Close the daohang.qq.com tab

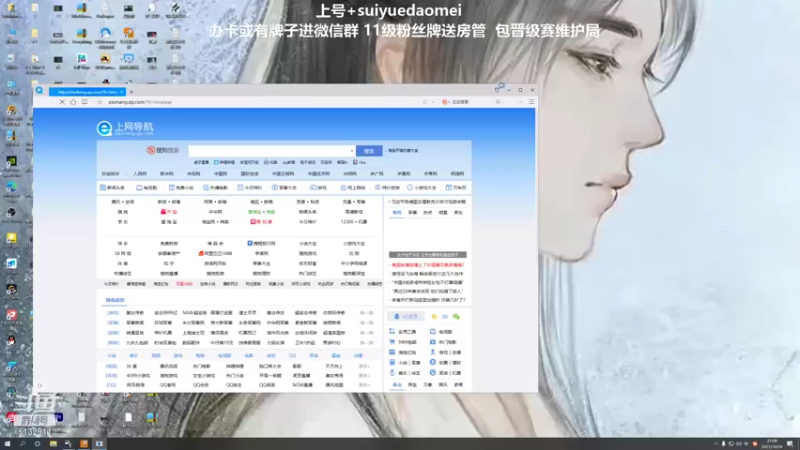click(121, 92)
